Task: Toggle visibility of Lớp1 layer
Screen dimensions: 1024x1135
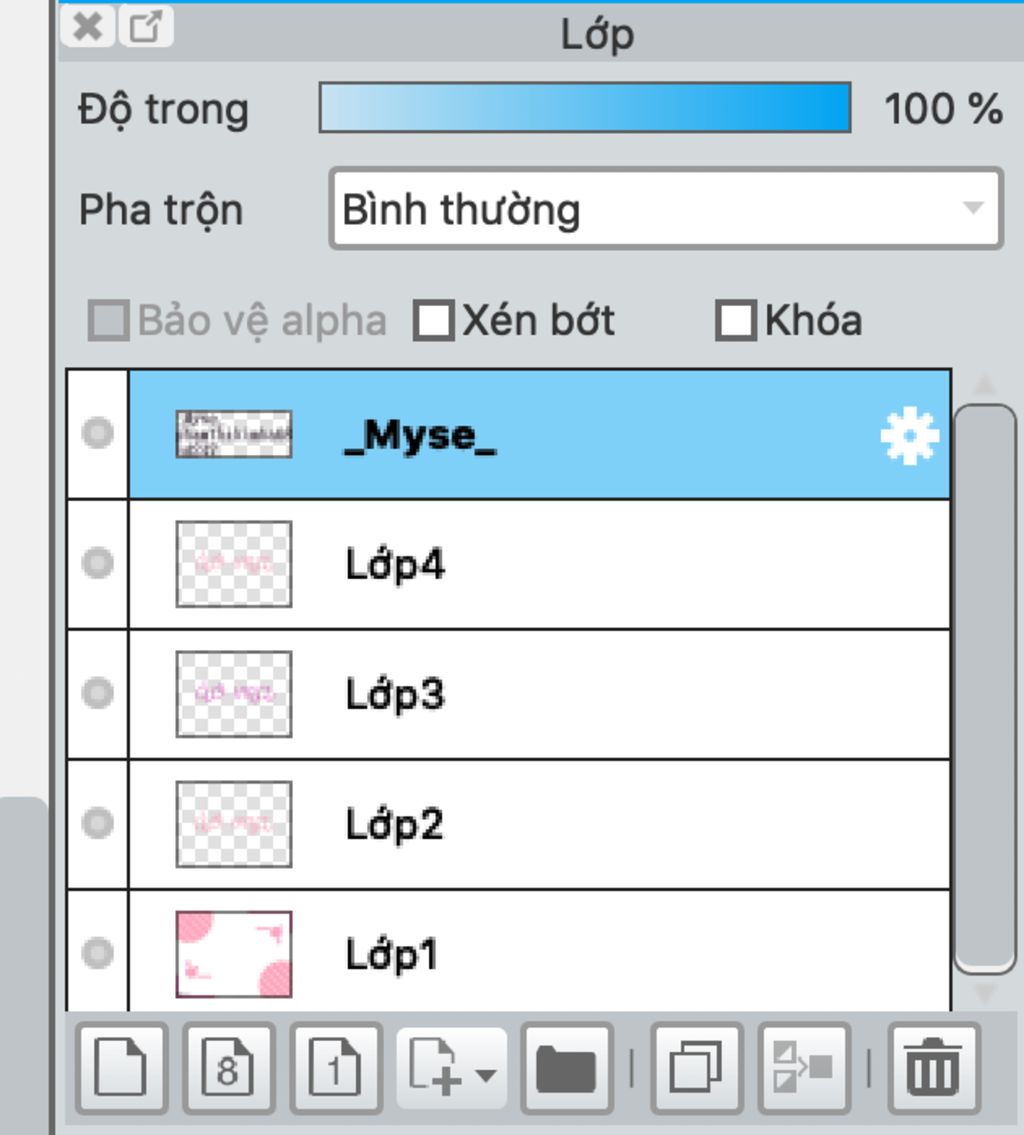Action: click(98, 953)
